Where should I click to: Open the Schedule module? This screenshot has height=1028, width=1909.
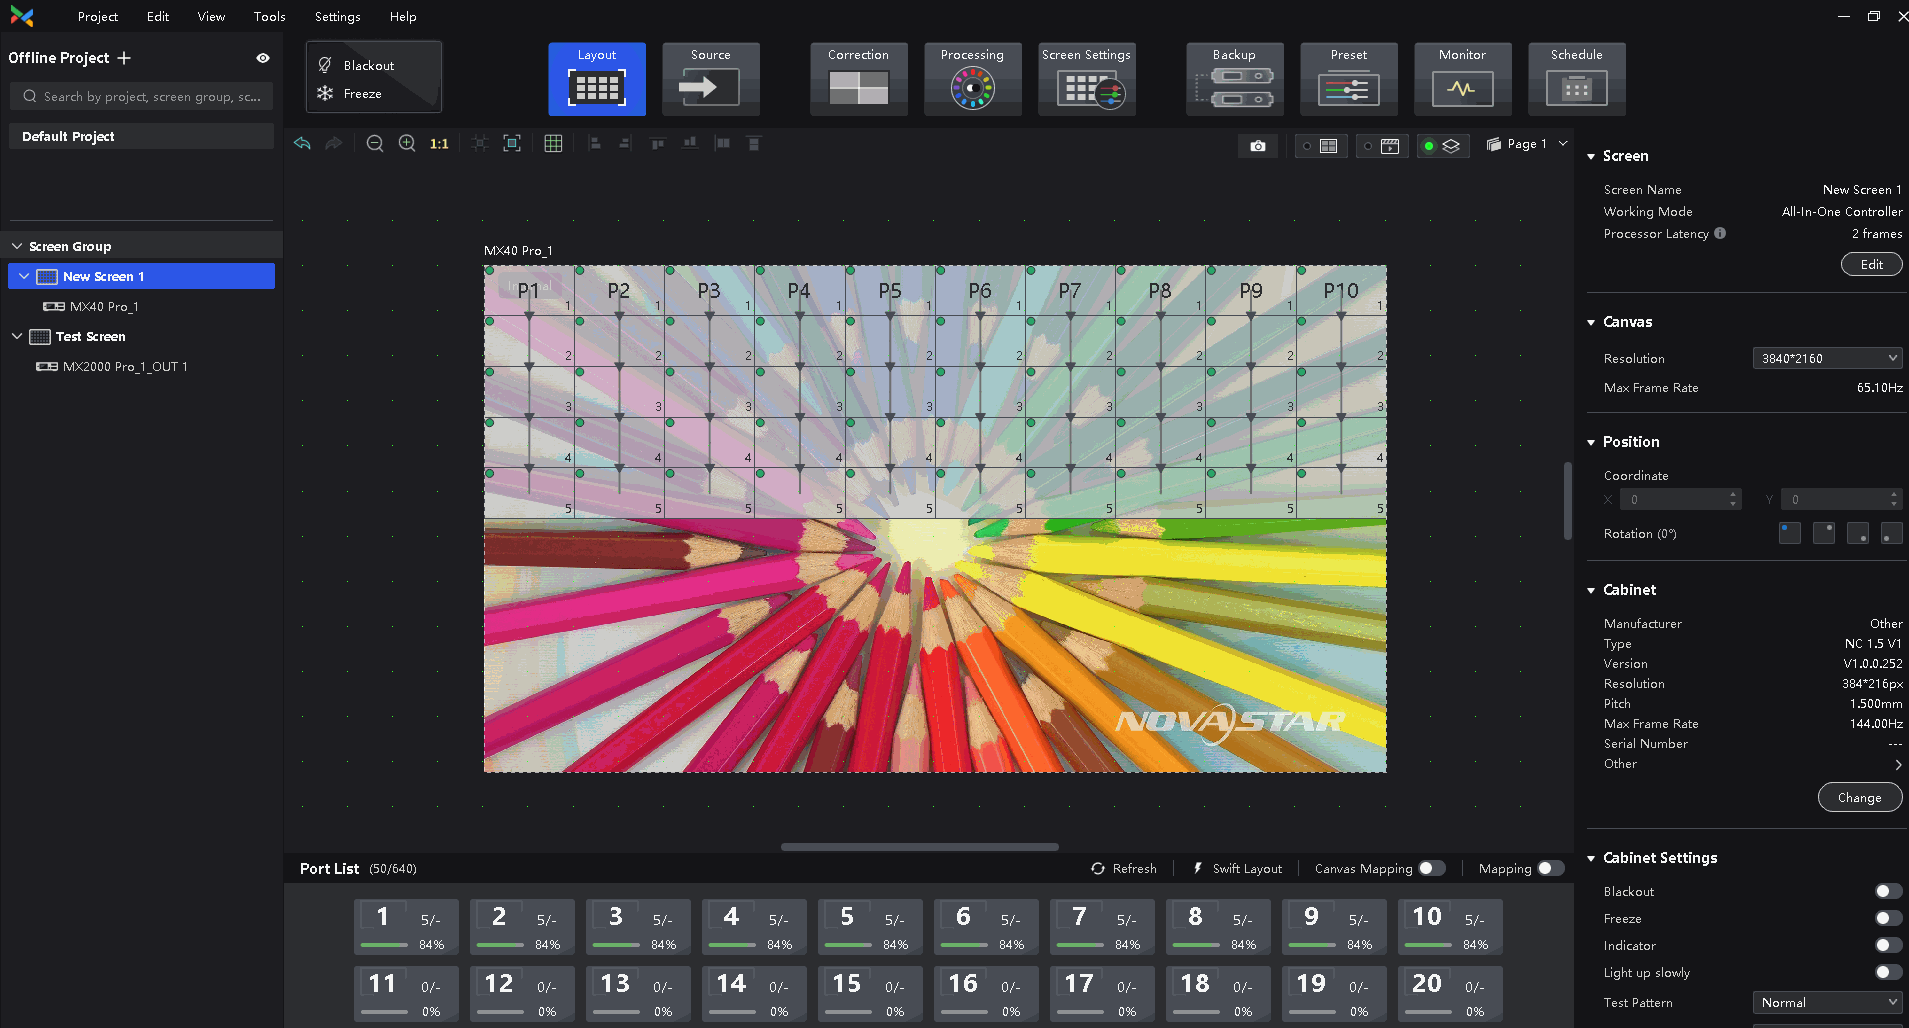pos(1577,79)
